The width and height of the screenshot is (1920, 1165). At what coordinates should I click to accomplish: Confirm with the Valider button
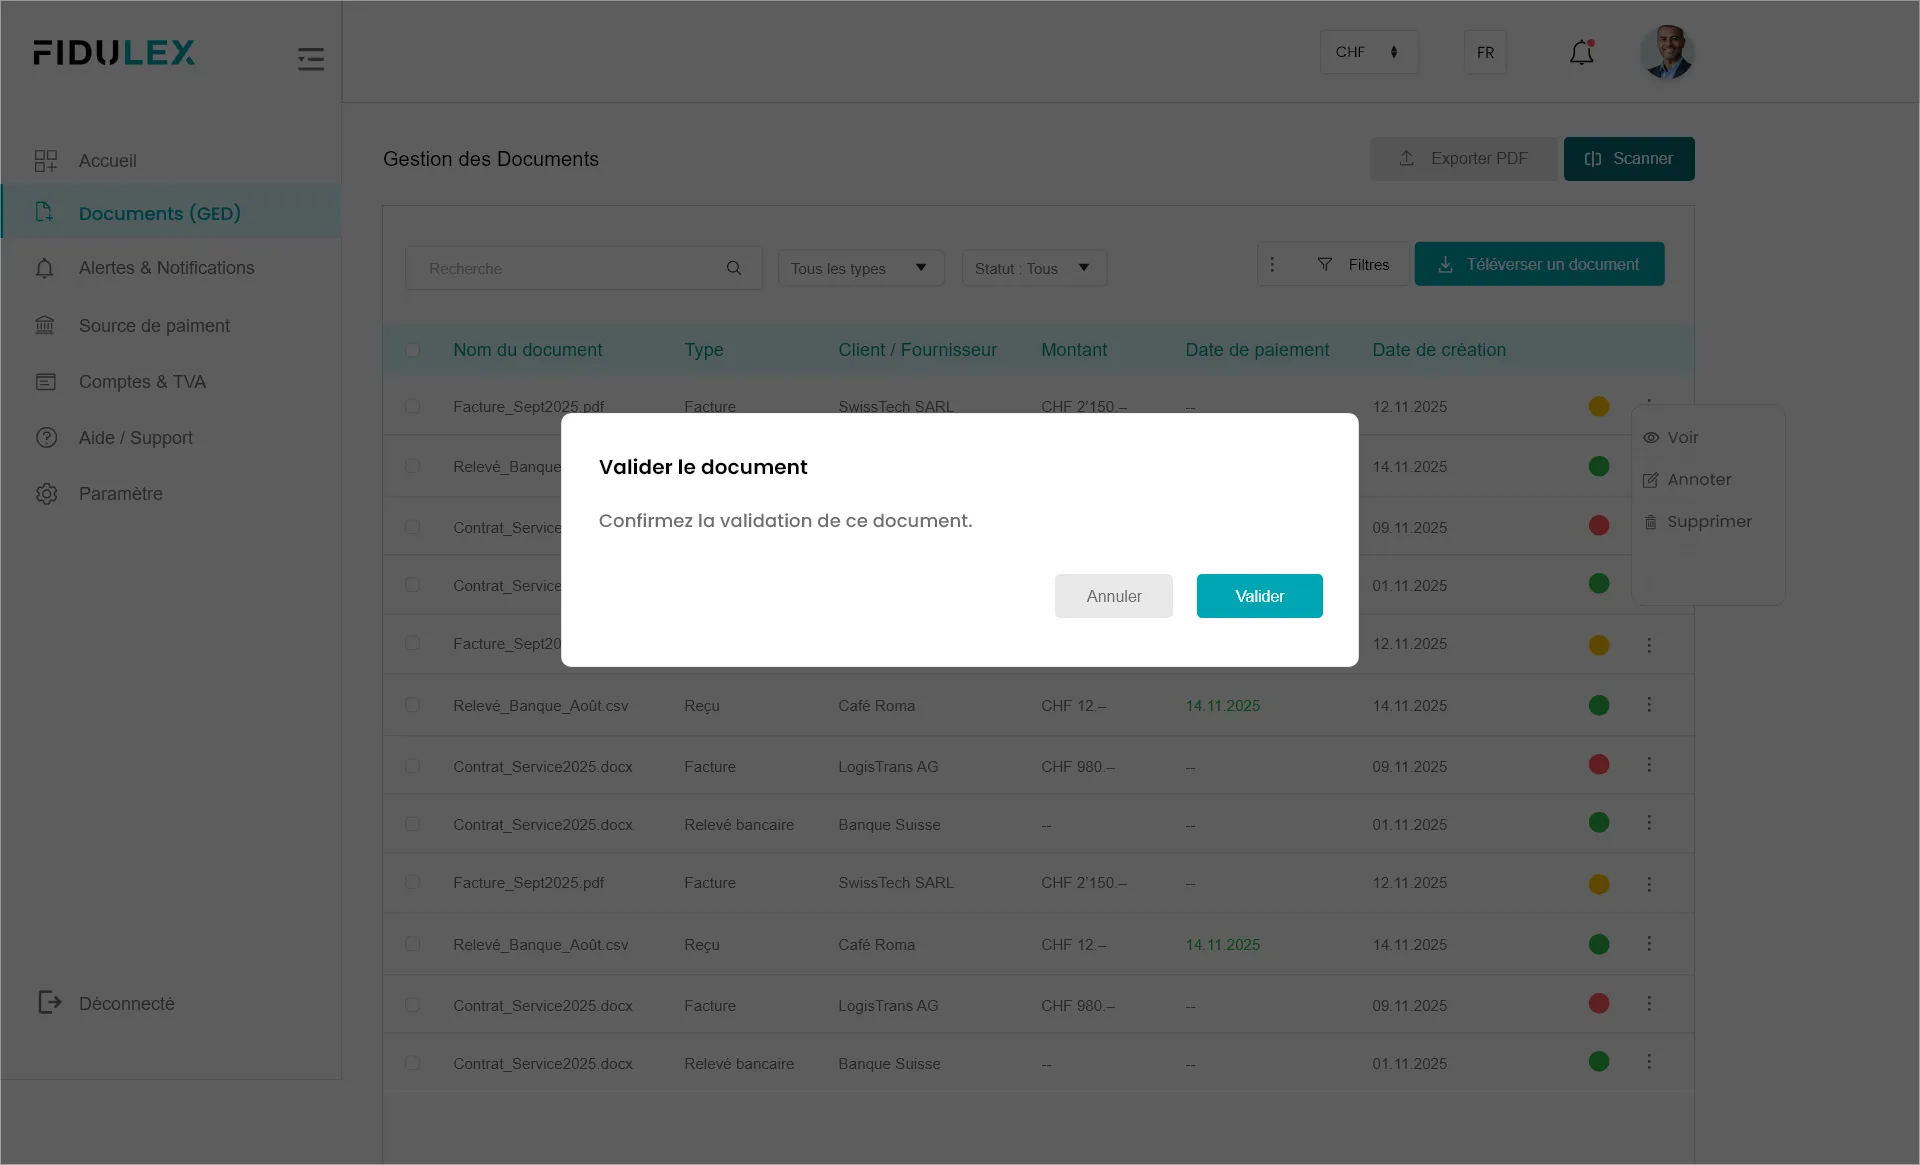click(1259, 596)
